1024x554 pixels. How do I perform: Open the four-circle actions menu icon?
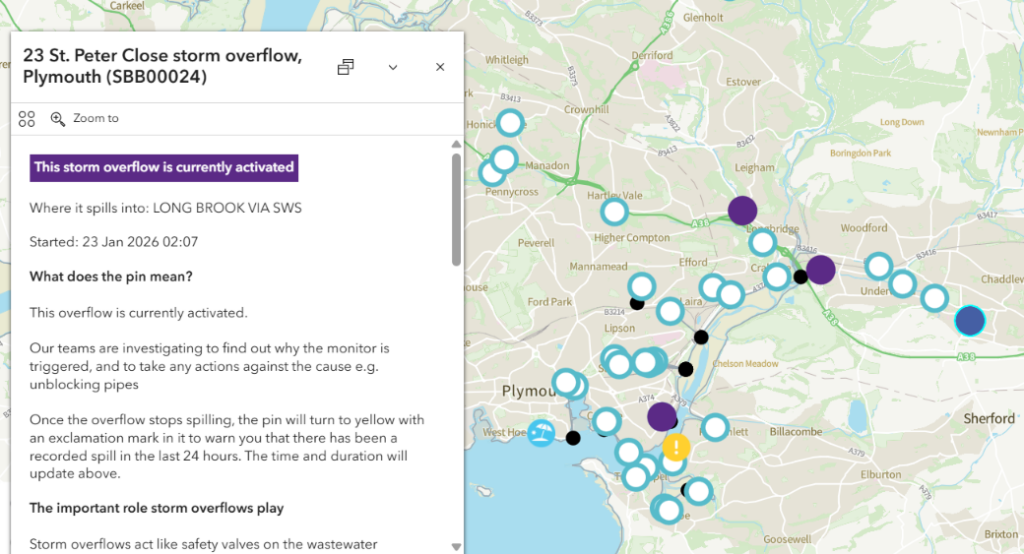(27, 119)
